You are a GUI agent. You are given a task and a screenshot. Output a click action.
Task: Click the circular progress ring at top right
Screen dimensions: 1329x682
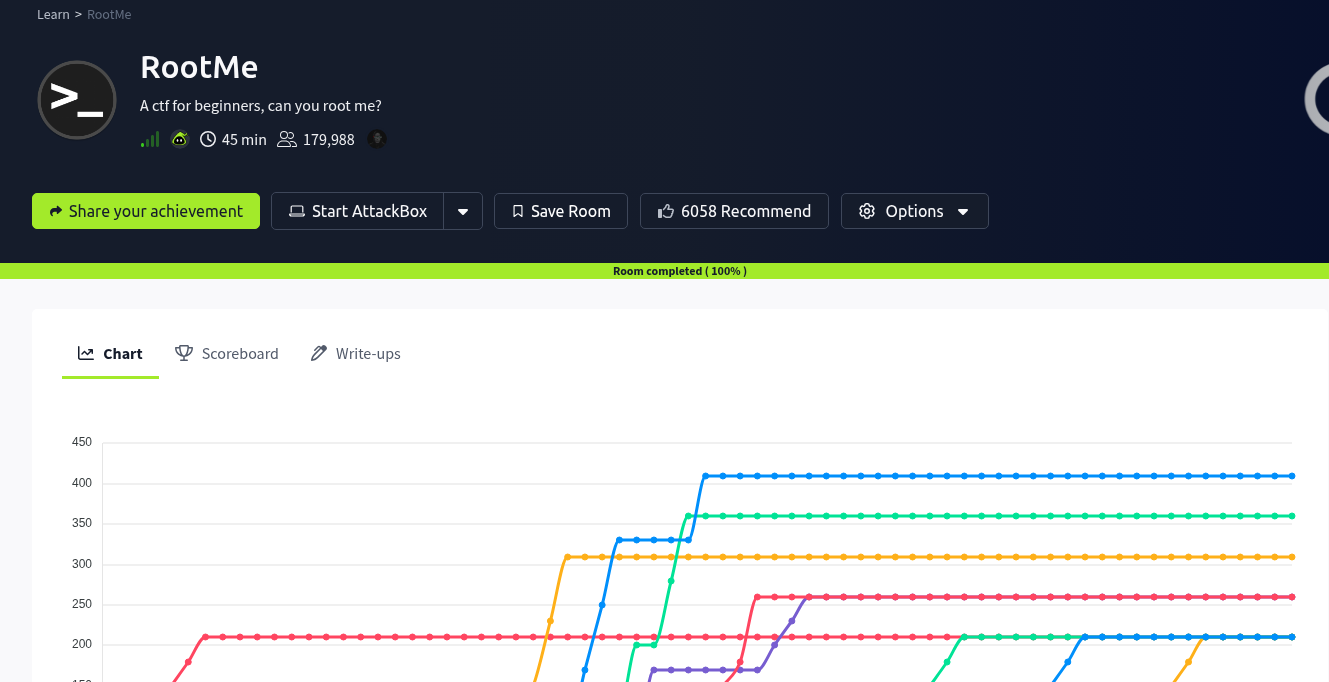click(1319, 99)
